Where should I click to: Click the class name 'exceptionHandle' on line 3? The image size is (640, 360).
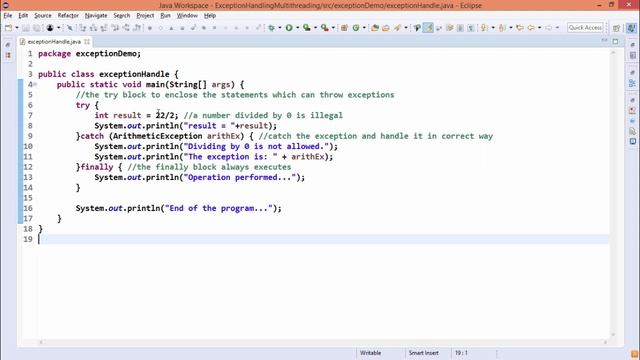[134, 74]
